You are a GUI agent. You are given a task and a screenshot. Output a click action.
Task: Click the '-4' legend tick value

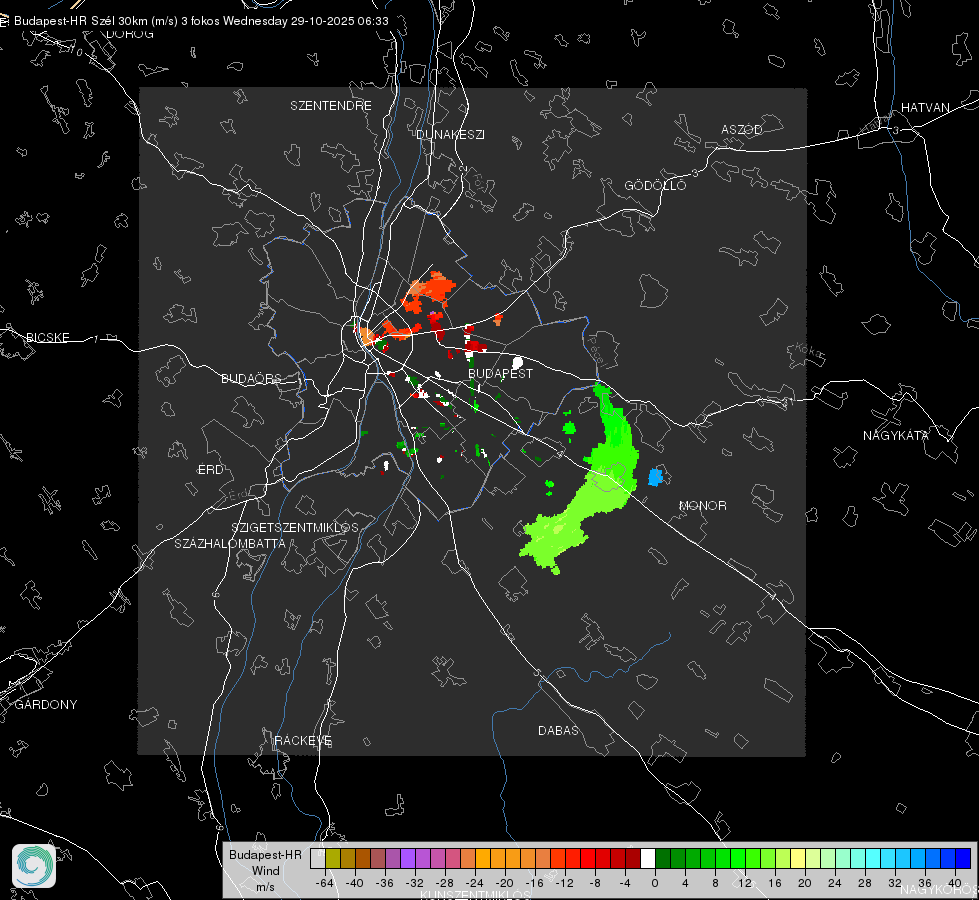pyautogui.click(x=625, y=883)
